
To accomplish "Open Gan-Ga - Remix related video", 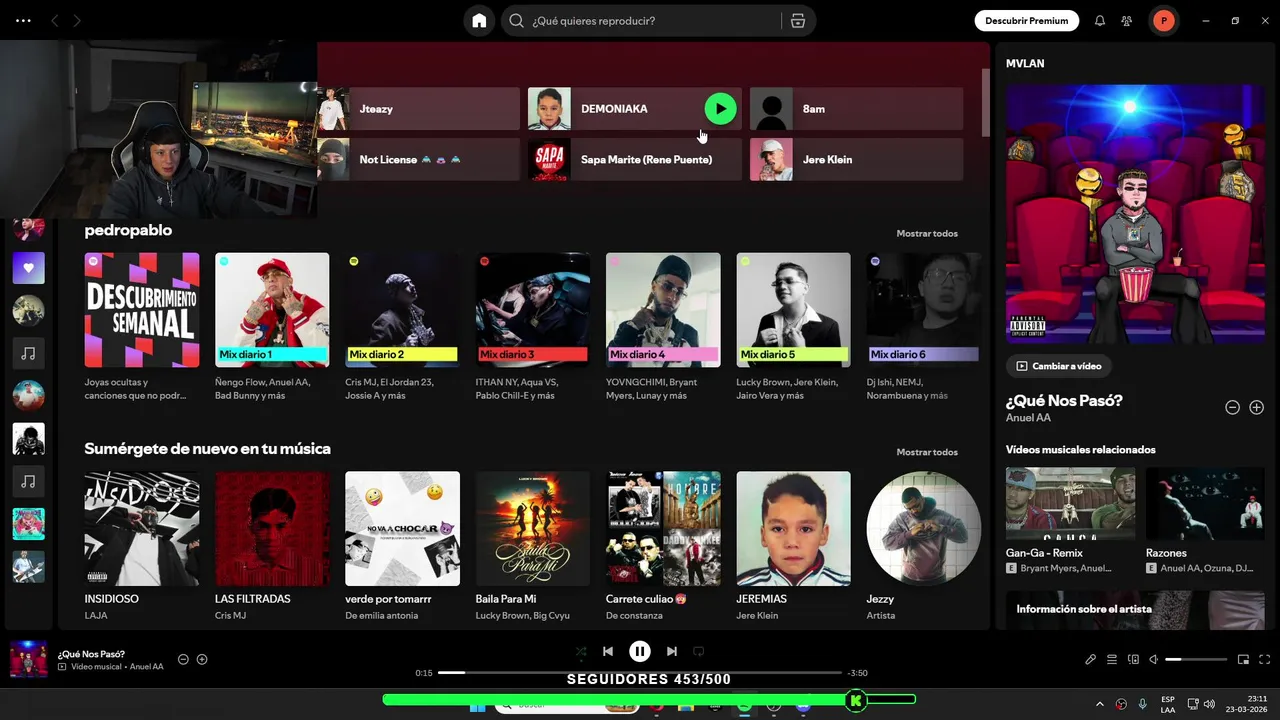I will 1070,504.
